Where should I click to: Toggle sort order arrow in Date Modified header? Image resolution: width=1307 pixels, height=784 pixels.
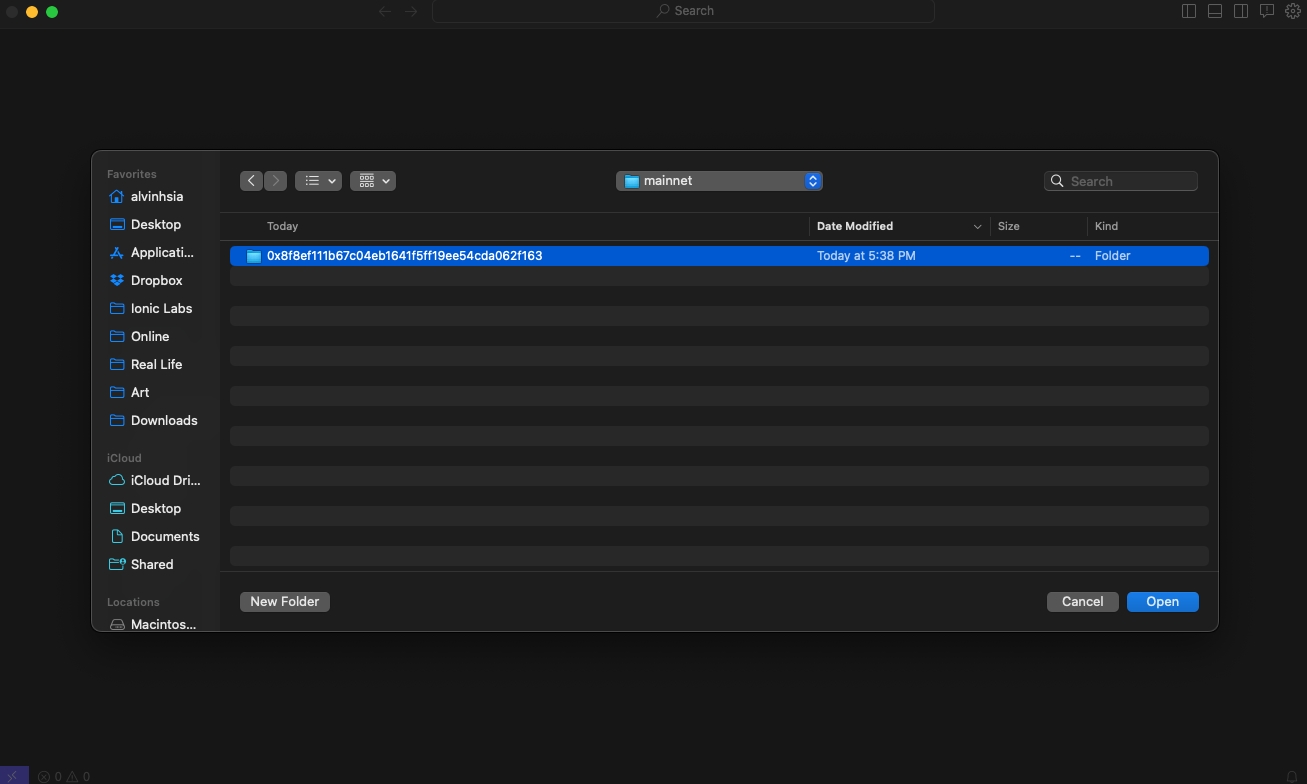(x=977, y=226)
